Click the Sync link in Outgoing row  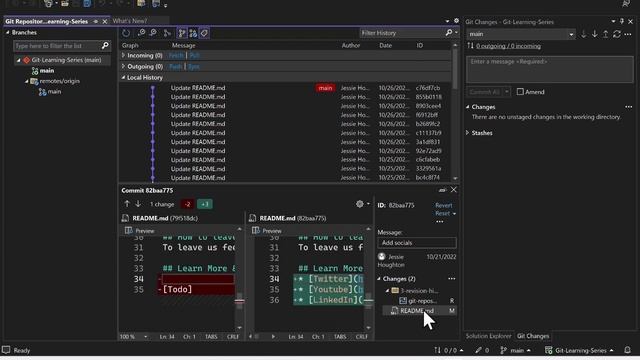click(x=193, y=66)
